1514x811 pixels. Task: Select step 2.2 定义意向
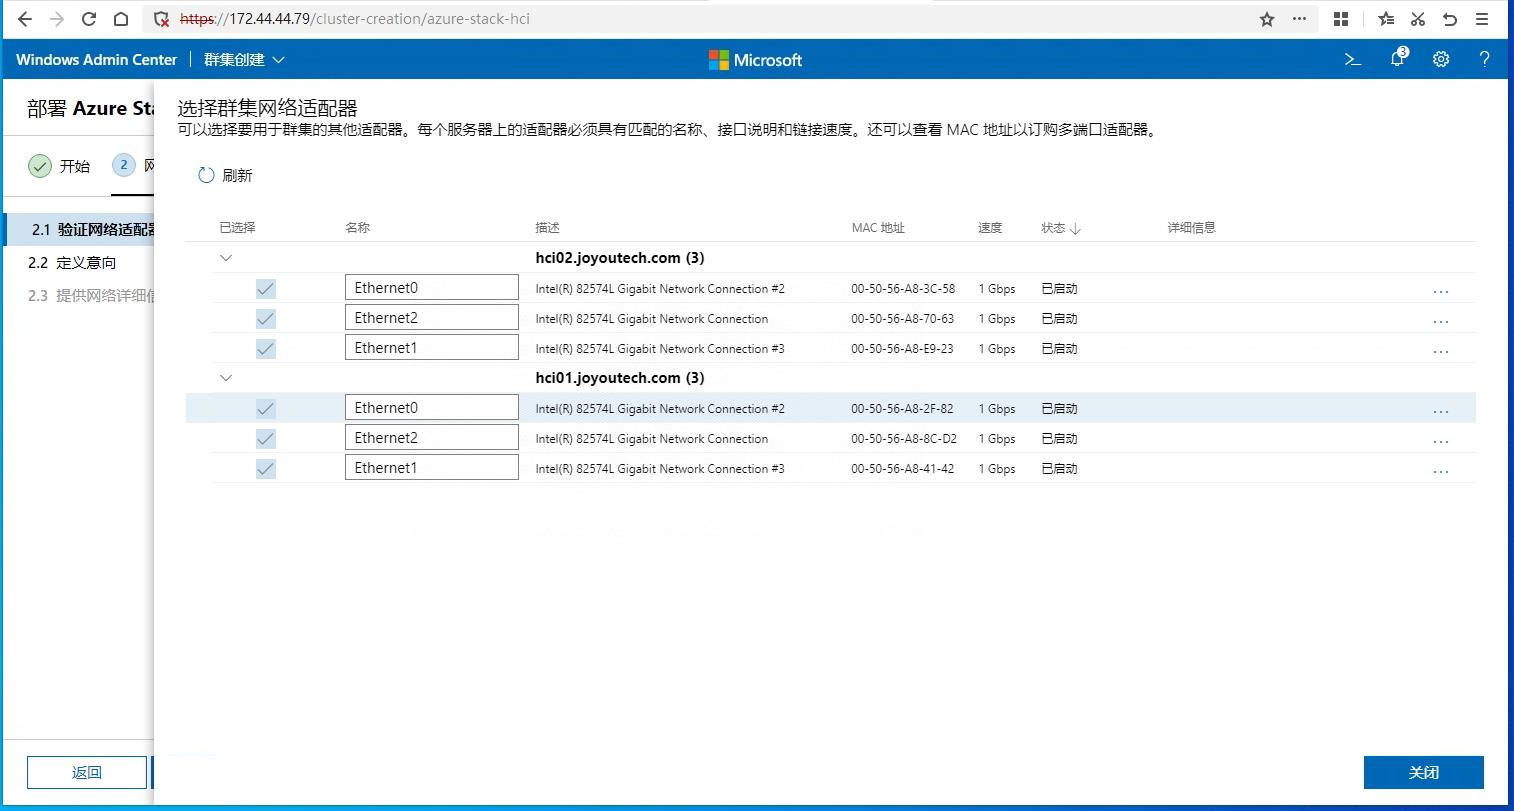tap(72, 262)
